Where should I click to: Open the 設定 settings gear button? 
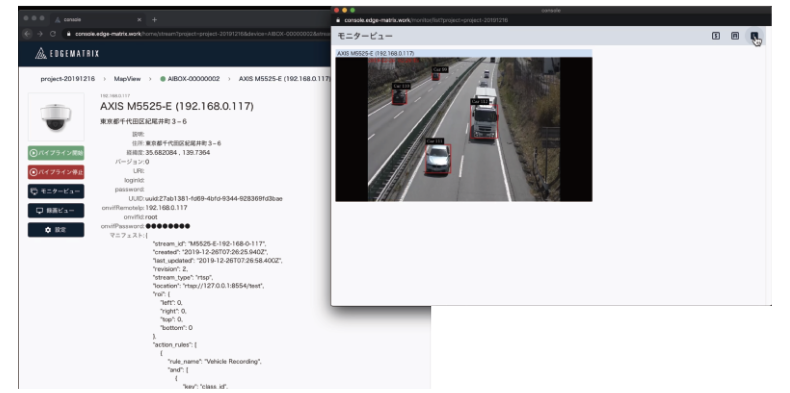click(x=56, y=230)
